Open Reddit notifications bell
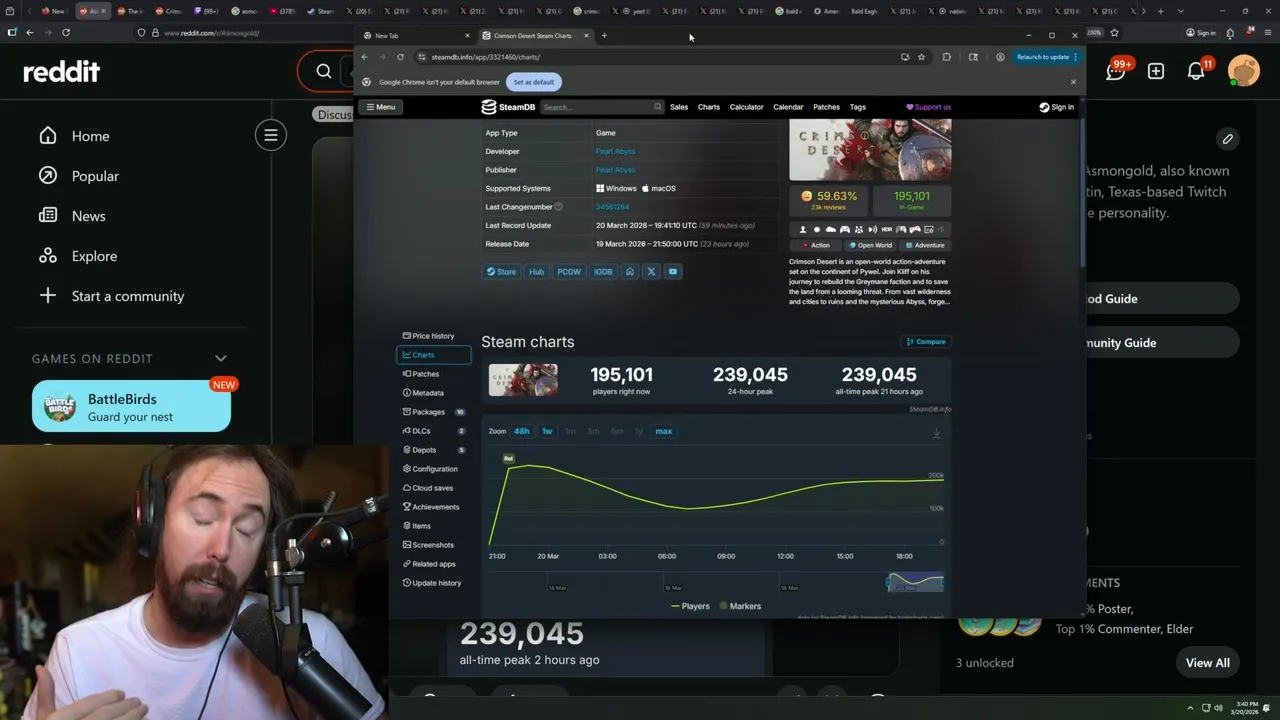1280x720 pixels. pyautogui.click(x=1196, y=71)
